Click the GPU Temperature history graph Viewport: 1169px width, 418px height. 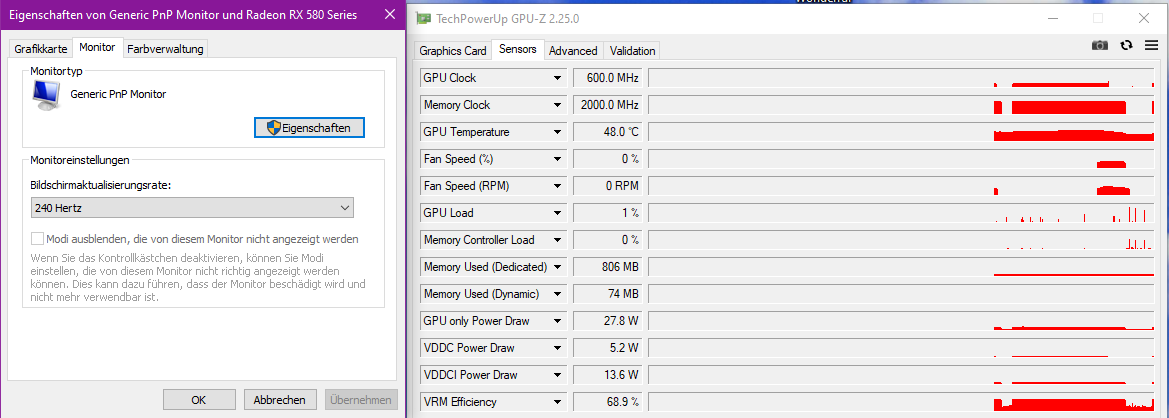tap(902, 132)
